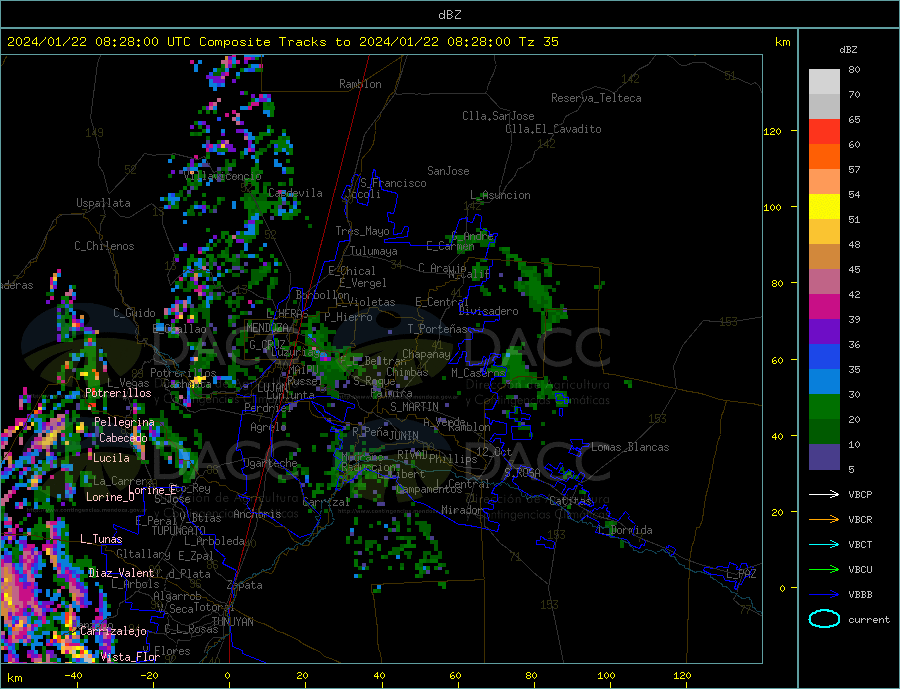Viewport: 900px width, 689px height.
Task: Click the Tres_Mayo map label
Action: point(362,231)
